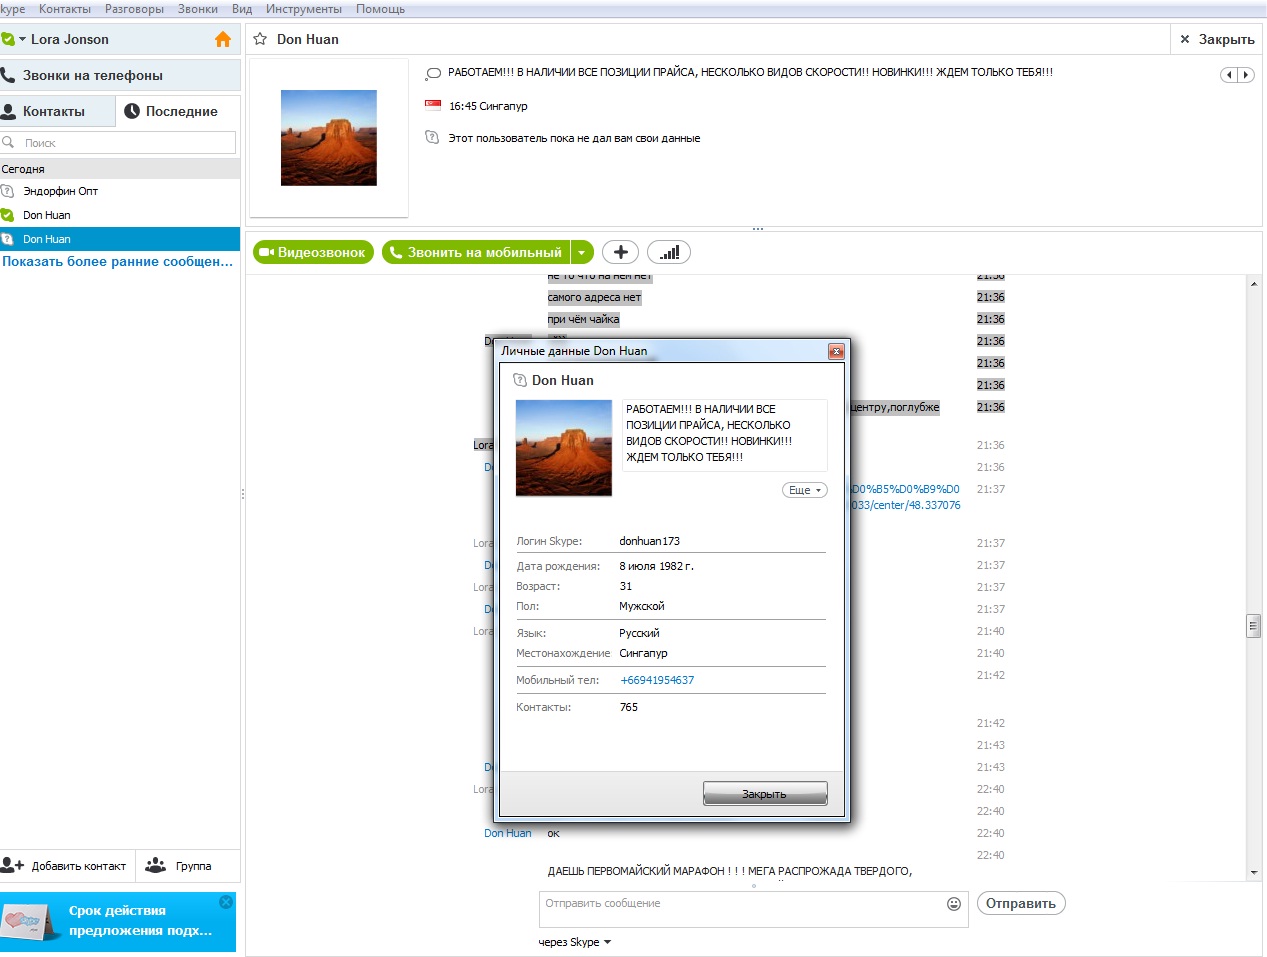Viewport: 1267px width, 957px height.
Task: Click in the Поиск contact search field
Action: point(118,143)
